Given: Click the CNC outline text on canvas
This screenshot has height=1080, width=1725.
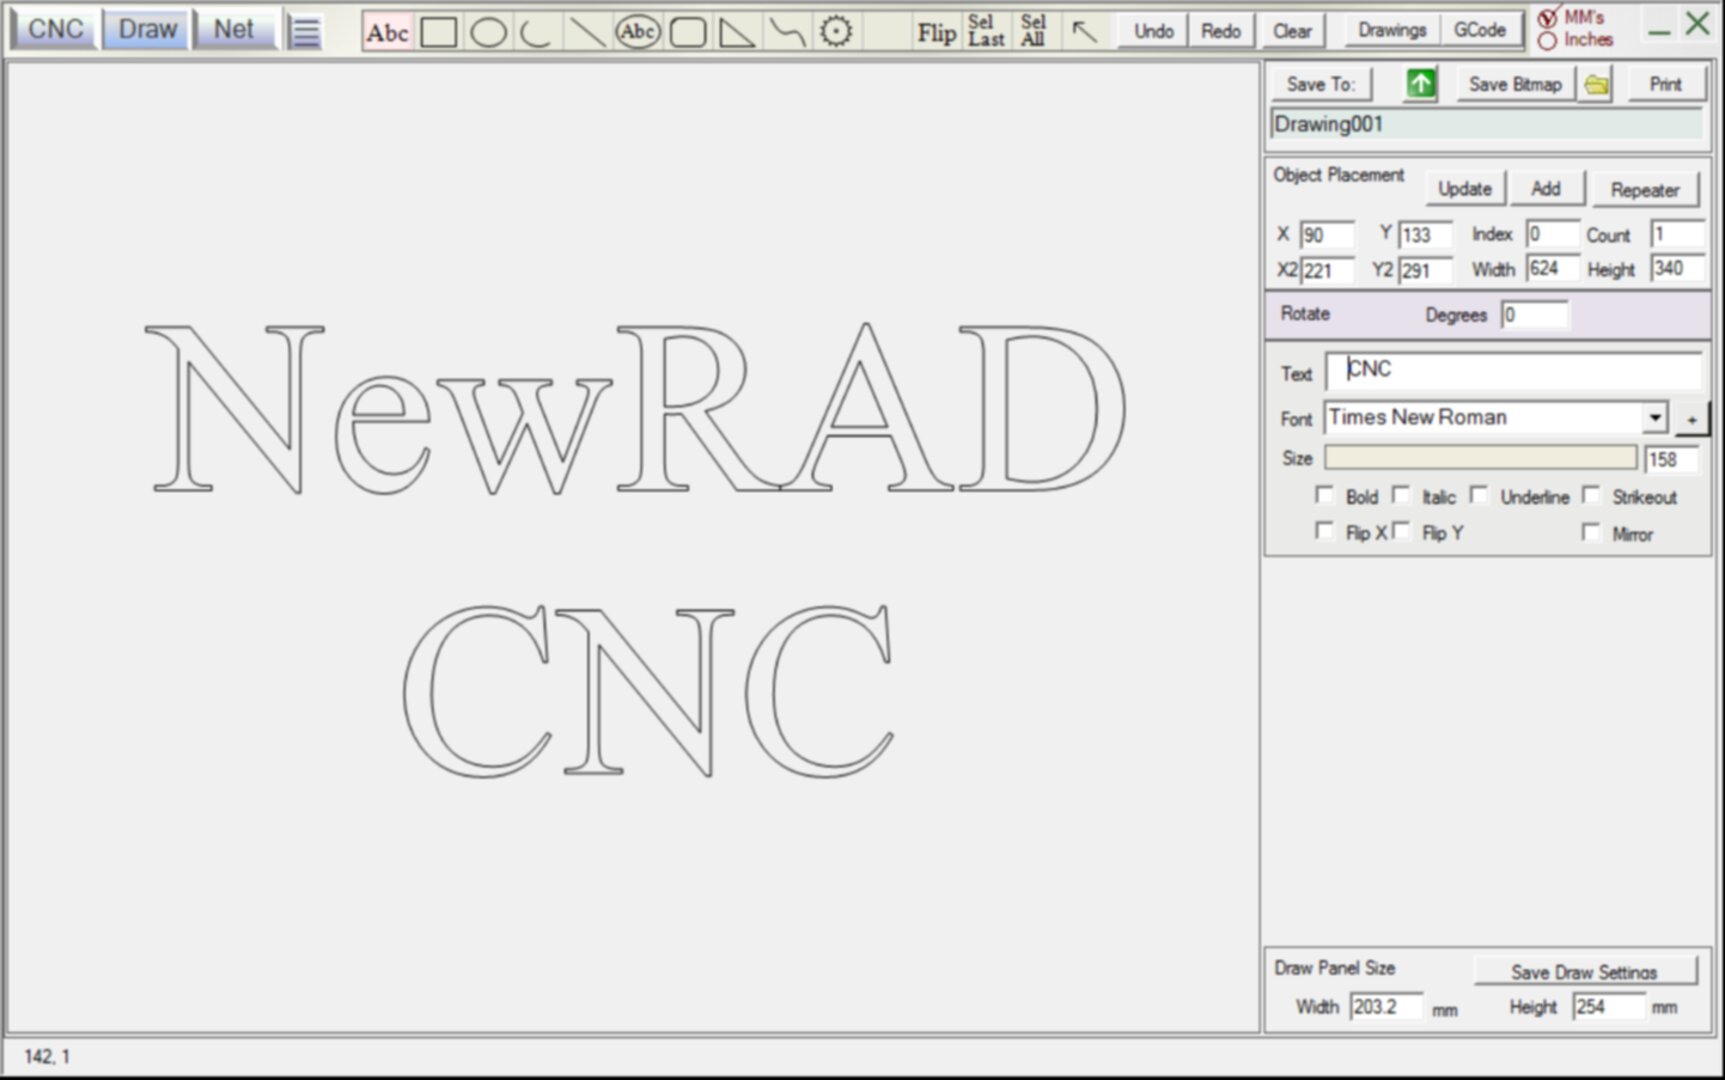Looking at the screenshot, I should click(649, 690).
